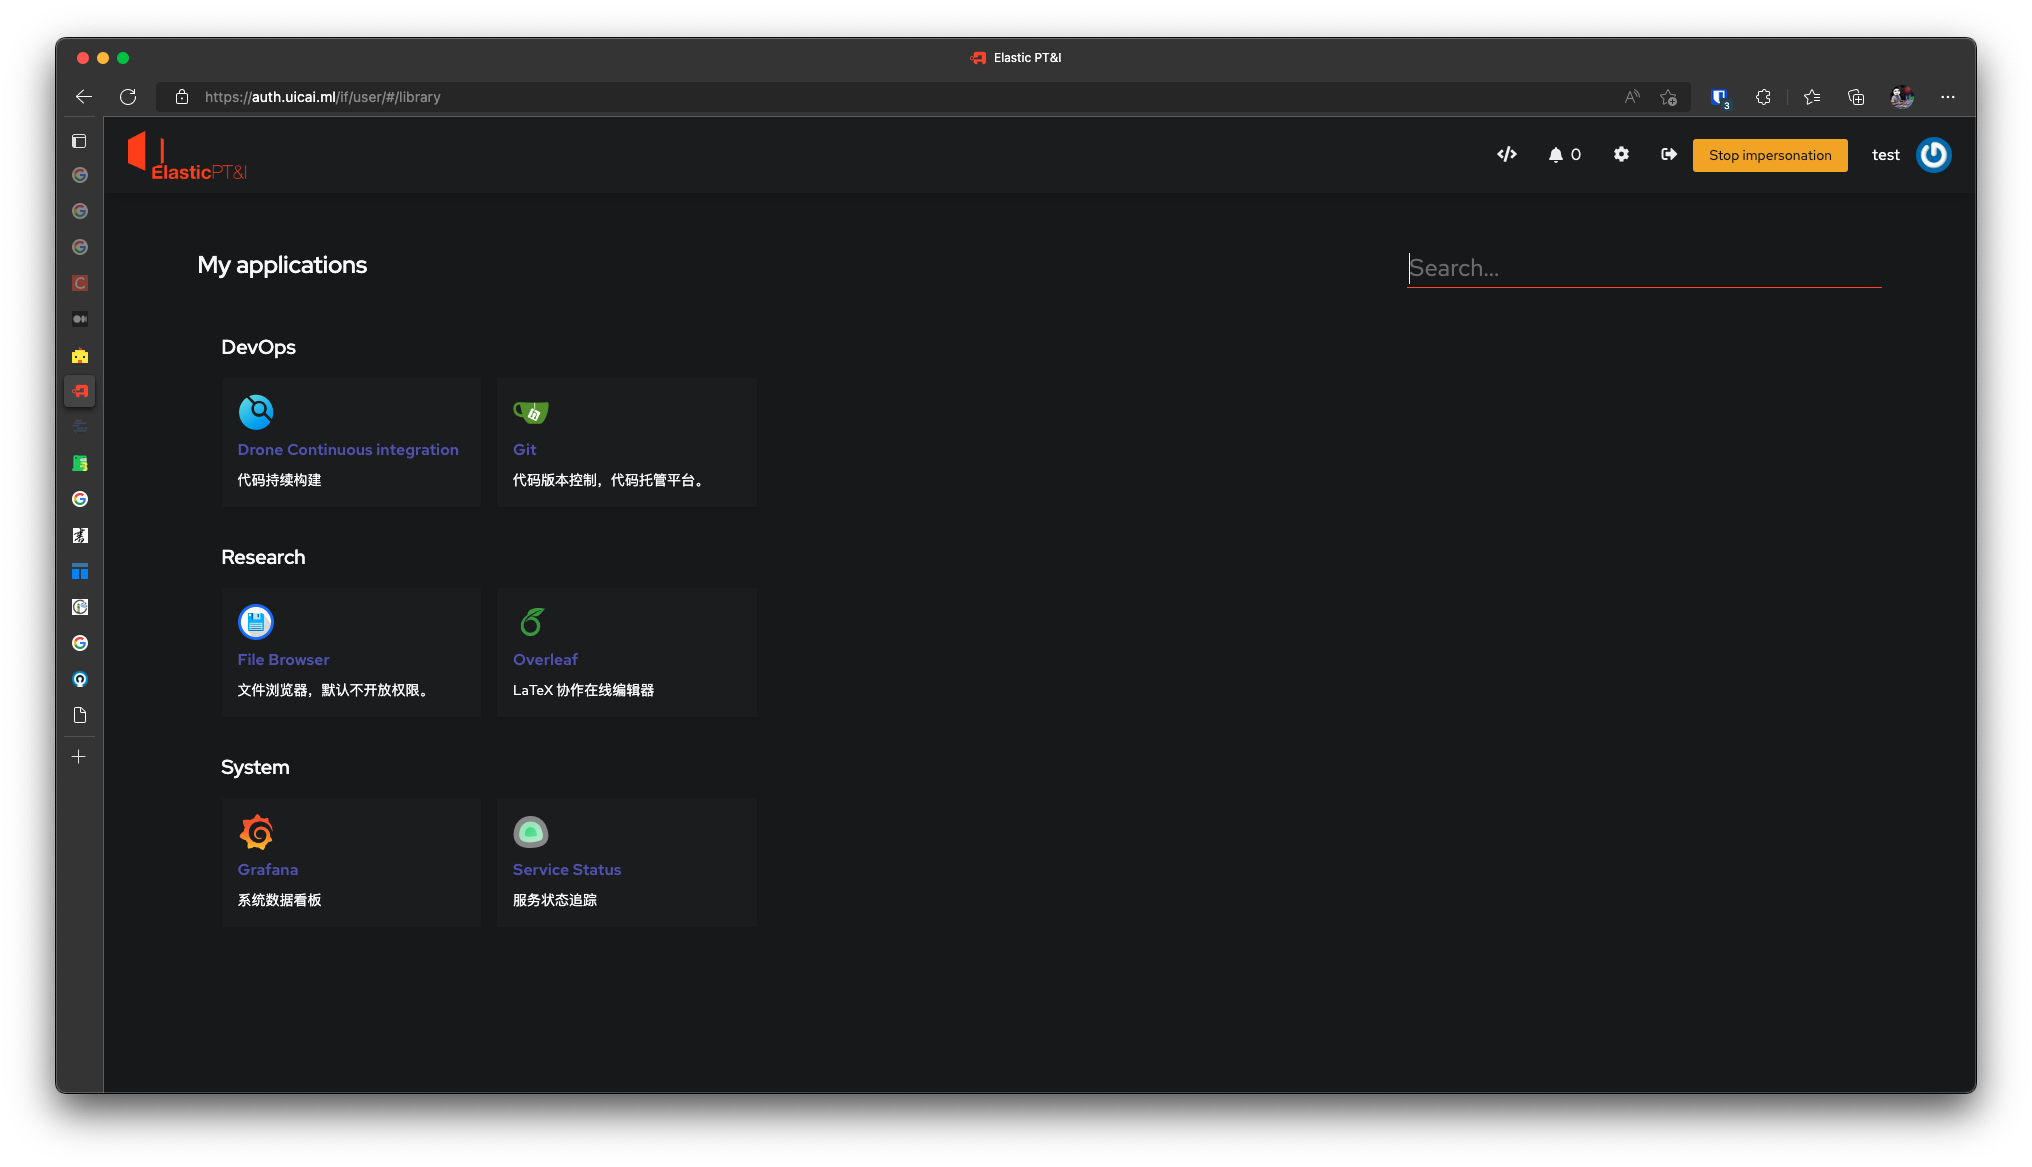
Task: Open the Drone Continuous integration link
Action: click(x=348, y=450)
